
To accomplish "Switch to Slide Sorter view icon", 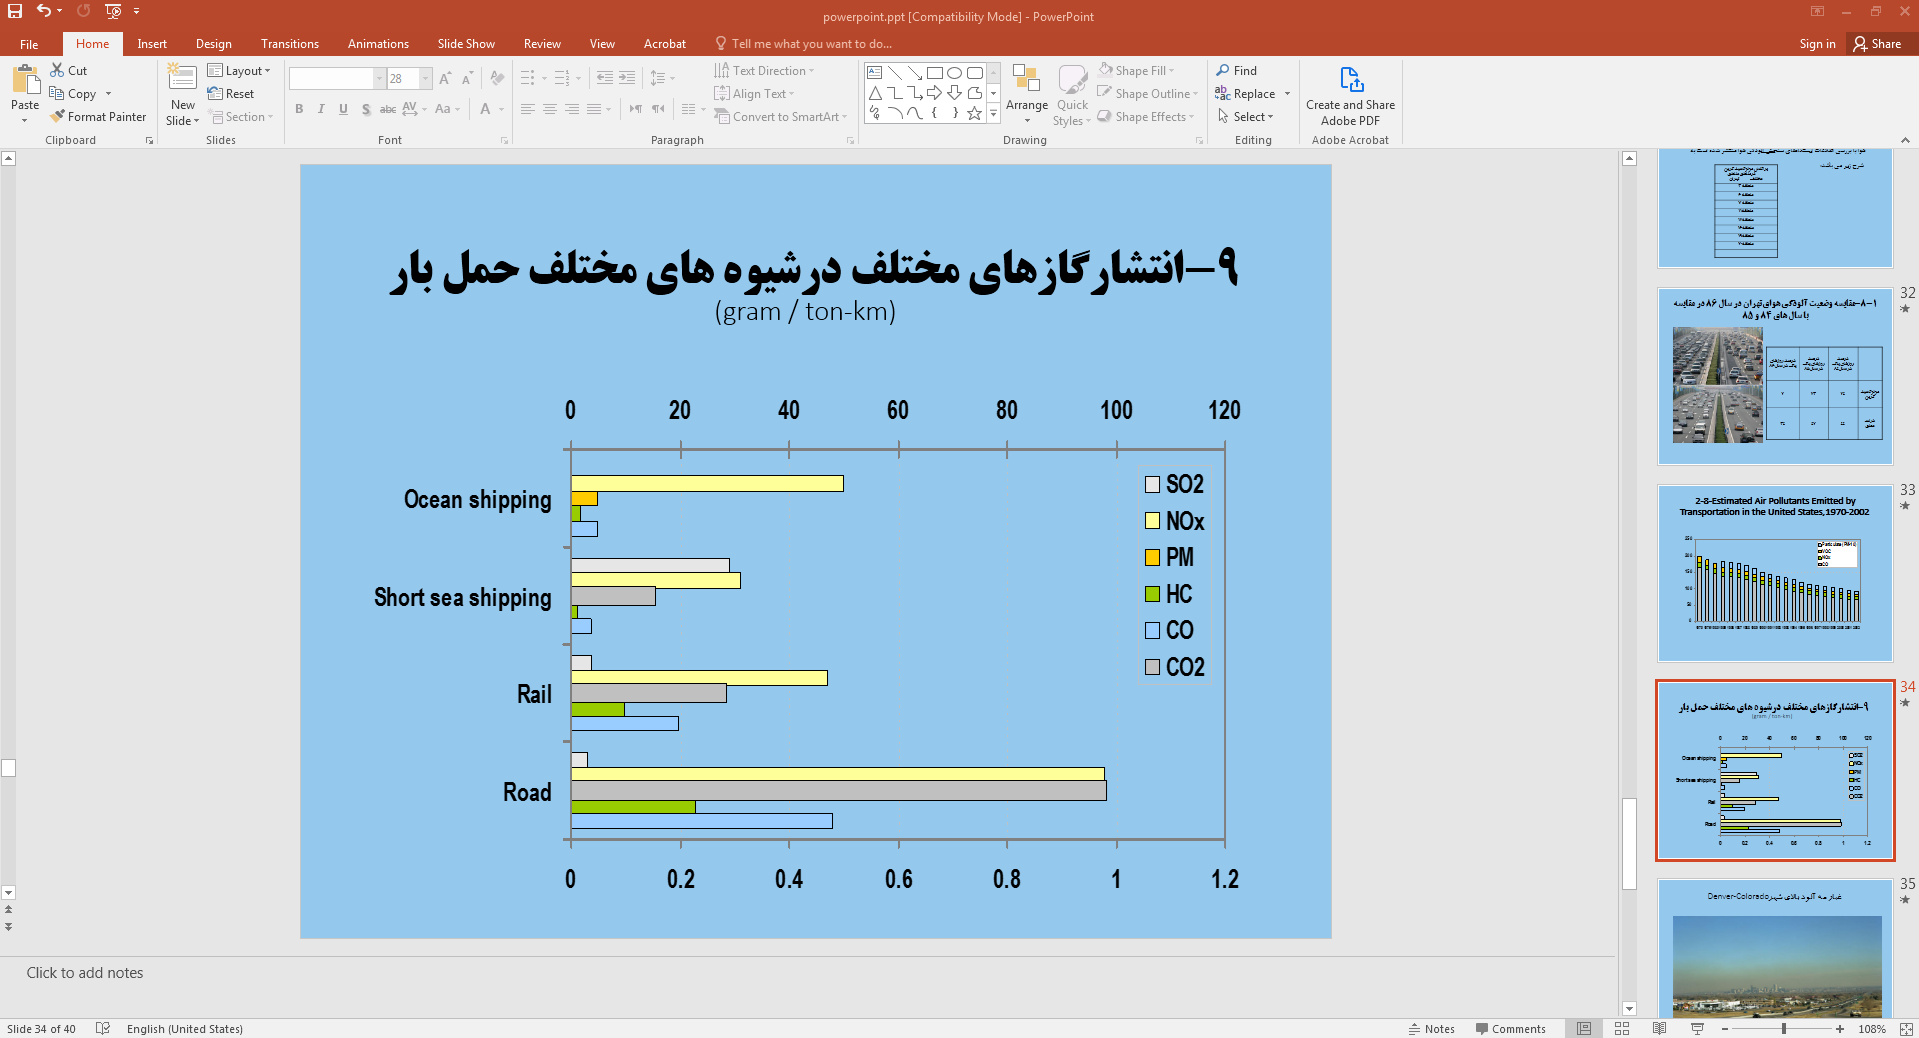I will click(1622, 1028).
